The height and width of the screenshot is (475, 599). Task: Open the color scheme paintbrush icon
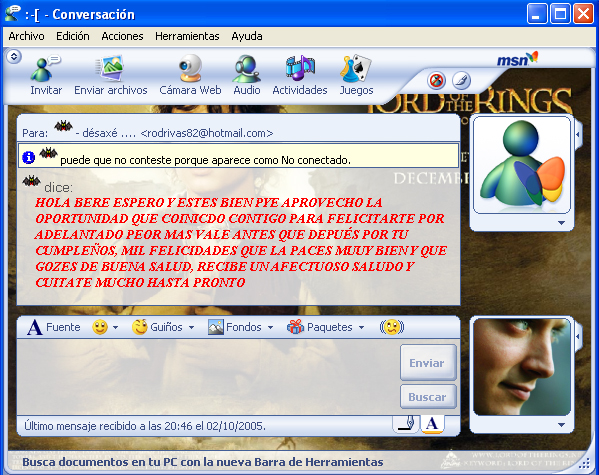(461, 81)
